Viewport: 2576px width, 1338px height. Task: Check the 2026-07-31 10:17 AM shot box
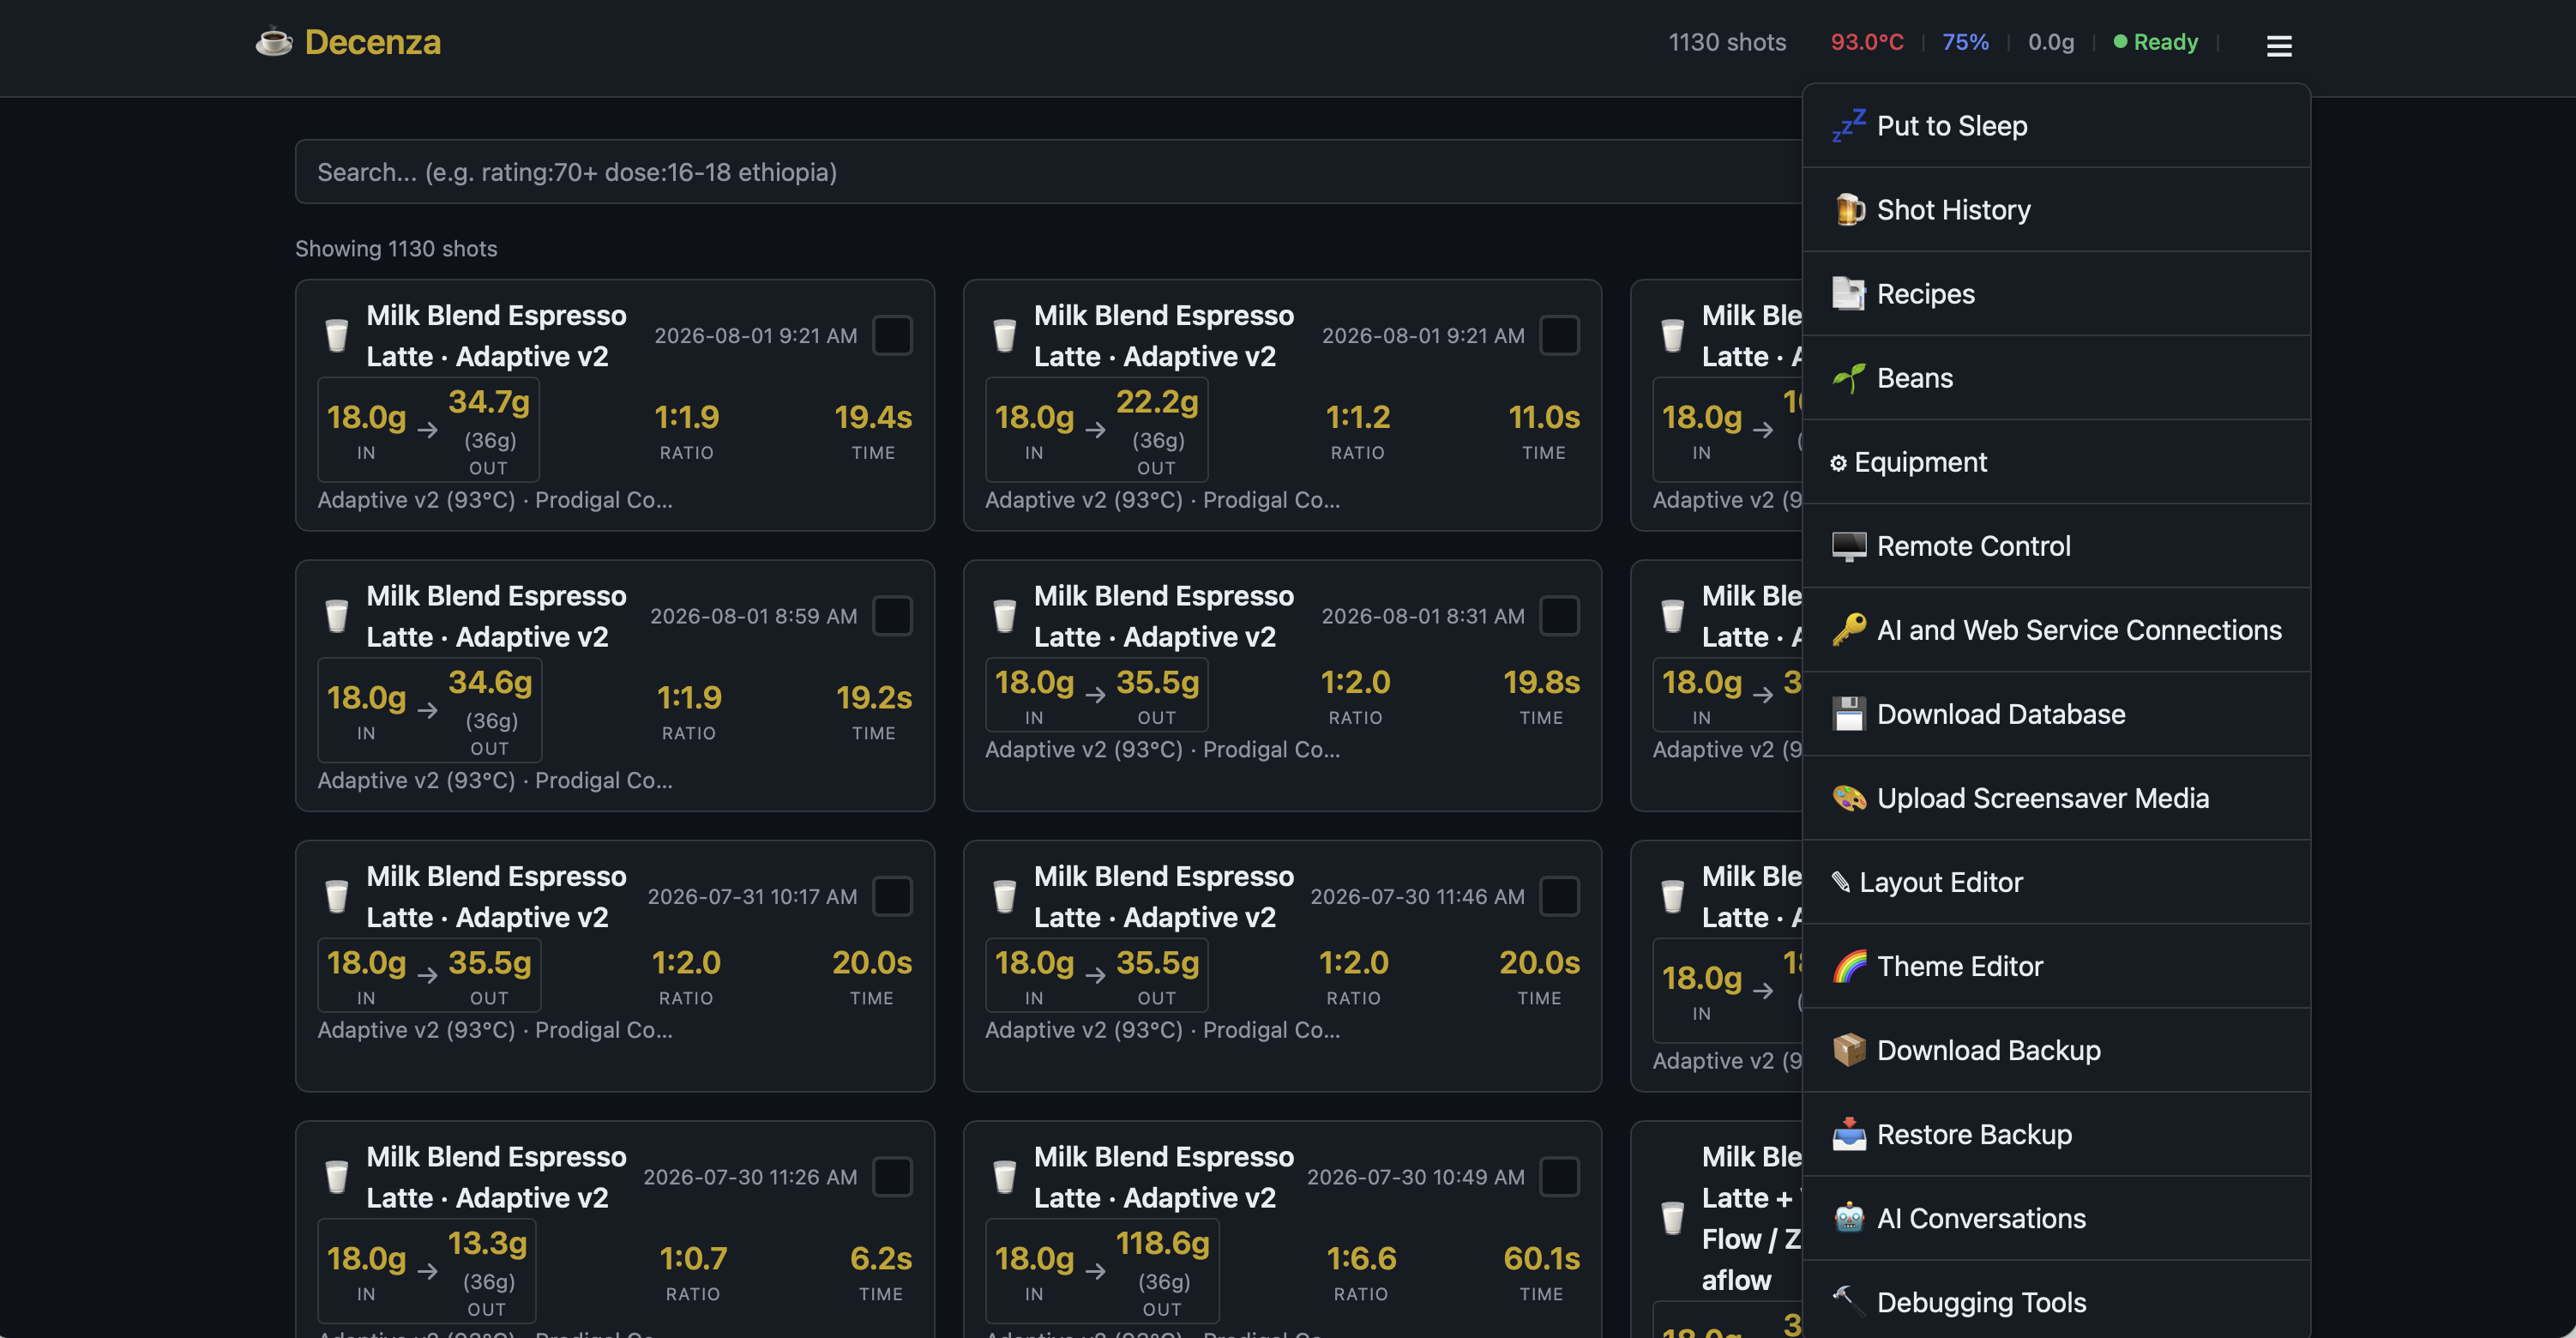point(892,897)
